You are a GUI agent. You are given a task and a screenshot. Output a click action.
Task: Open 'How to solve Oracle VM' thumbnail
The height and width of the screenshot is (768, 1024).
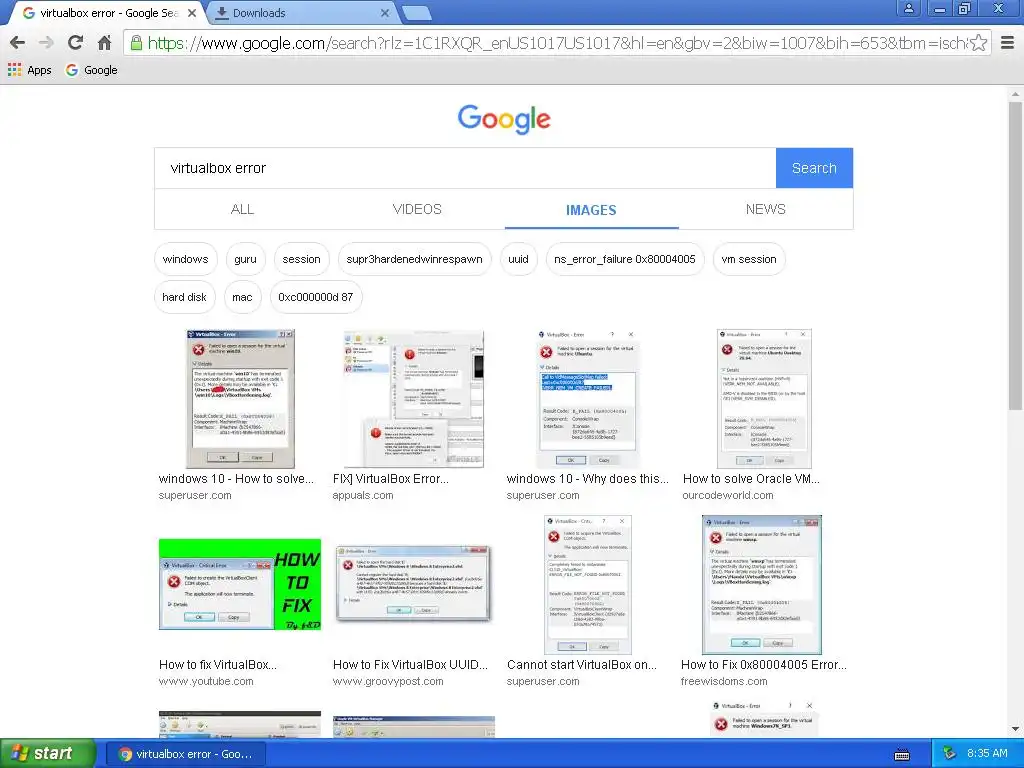(x=764, y=398)
